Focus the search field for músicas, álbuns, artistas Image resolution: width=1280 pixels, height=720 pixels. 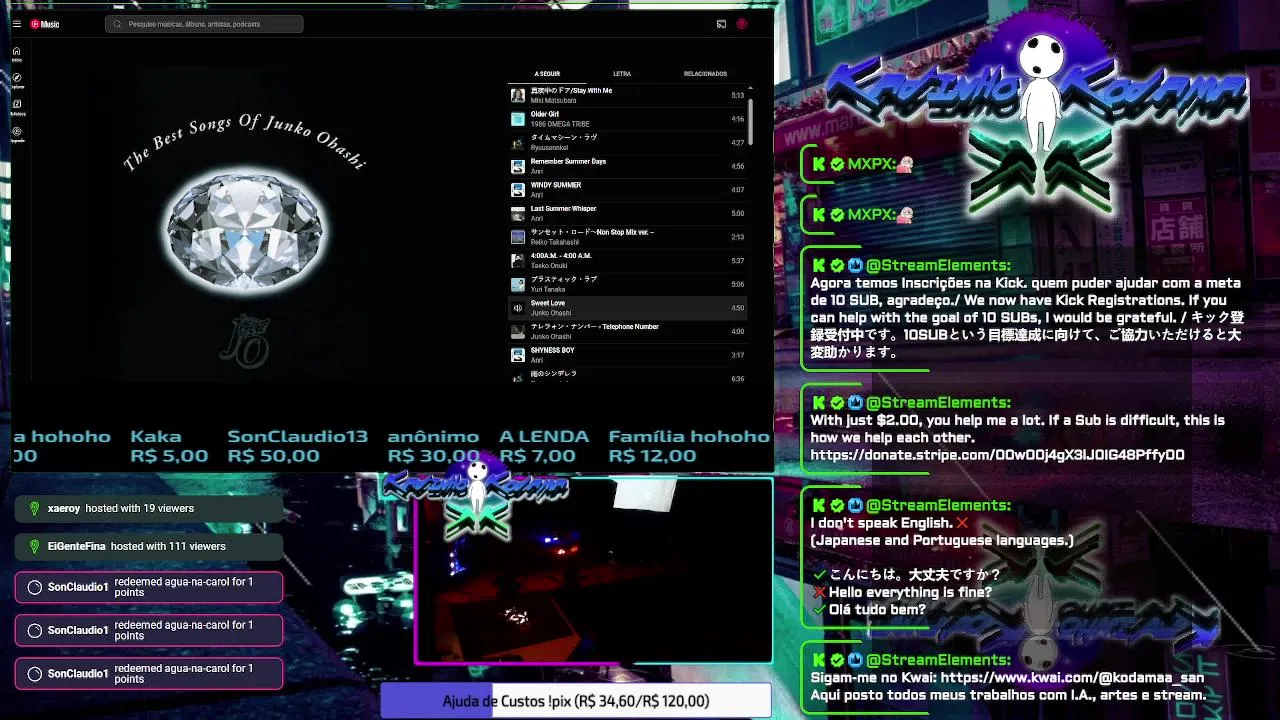(204, 24)
